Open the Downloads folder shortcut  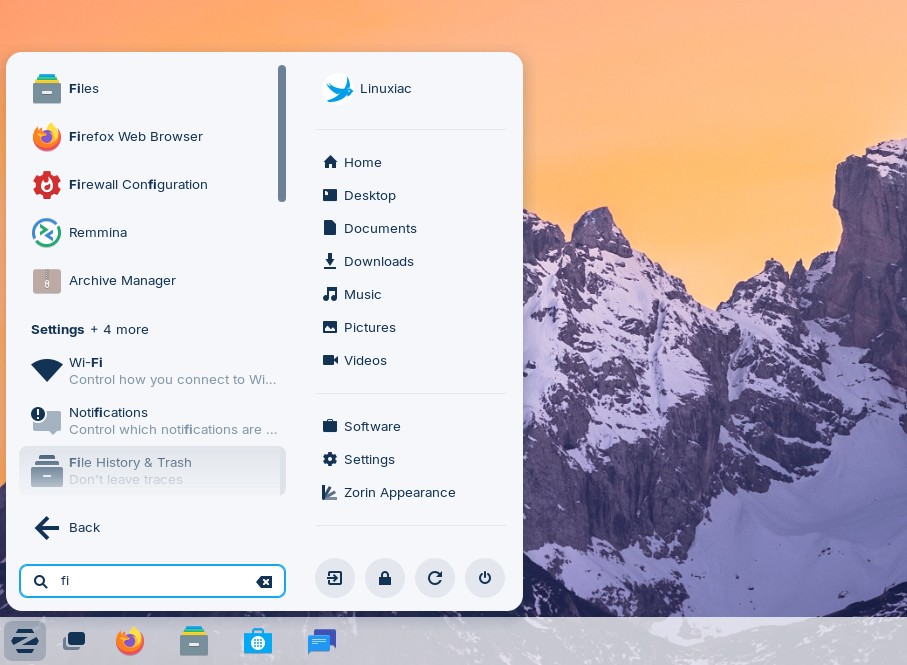pos(411,261)
